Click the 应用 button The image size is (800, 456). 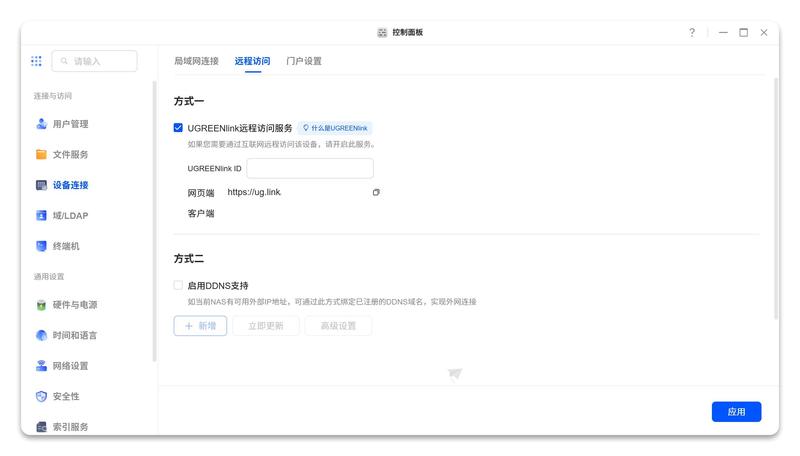click(736, 412)
